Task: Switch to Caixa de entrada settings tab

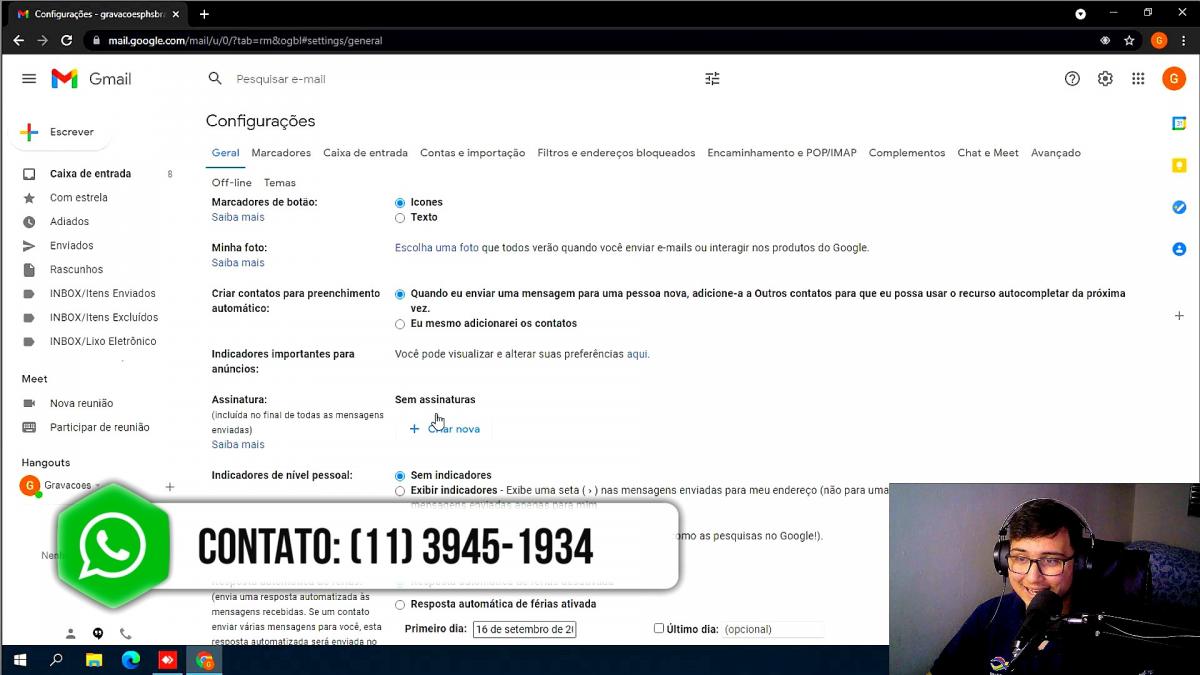Action: tap(365, 153)
